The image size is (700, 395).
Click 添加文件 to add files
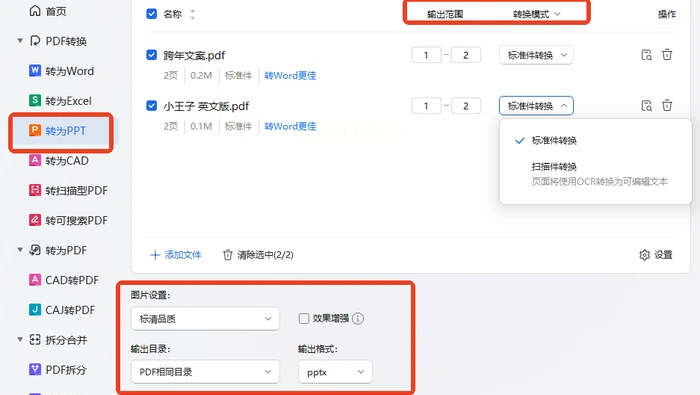point(176,255)
